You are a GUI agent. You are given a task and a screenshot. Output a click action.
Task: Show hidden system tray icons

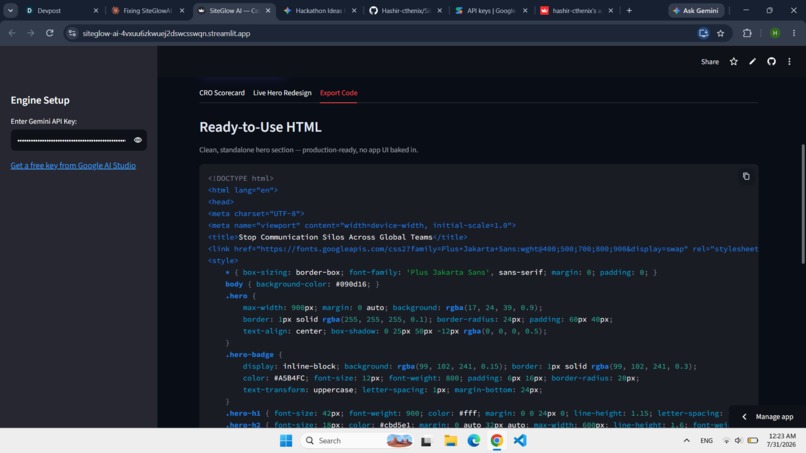686,441
